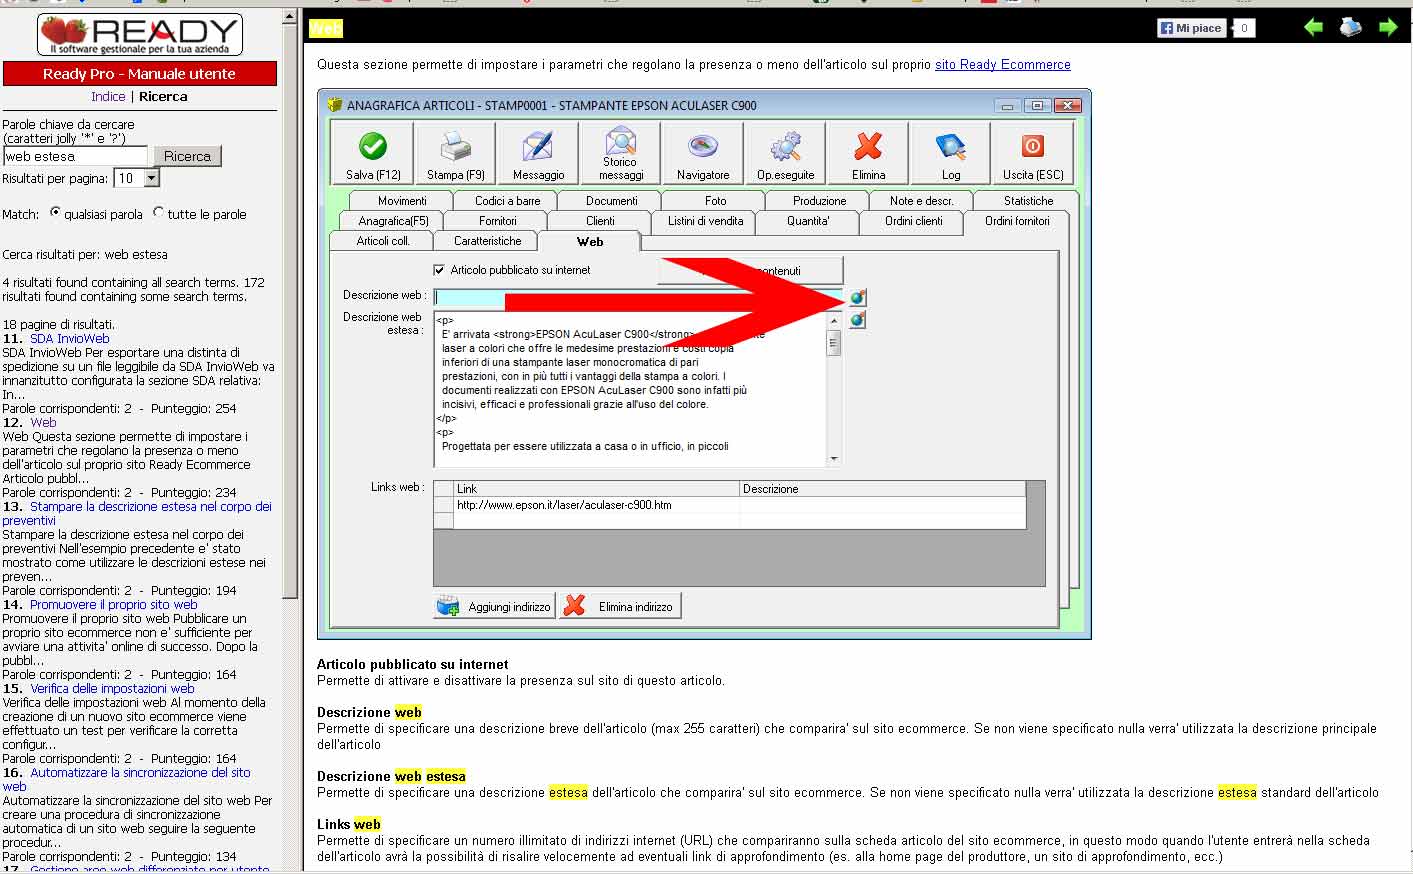
Task: Open the Documenti tab
Action: point(611,201)
